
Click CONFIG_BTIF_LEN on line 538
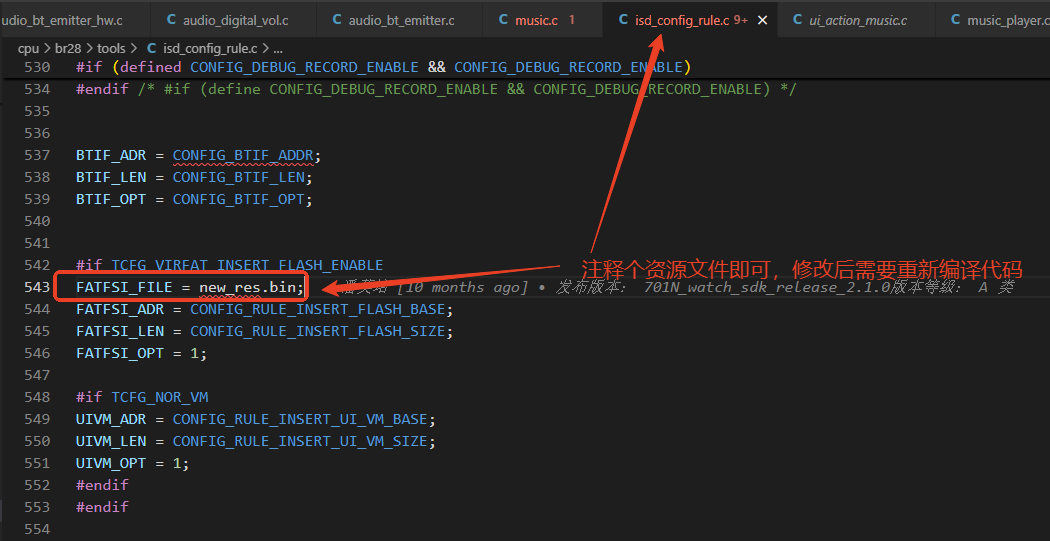[x=238, y=177]
